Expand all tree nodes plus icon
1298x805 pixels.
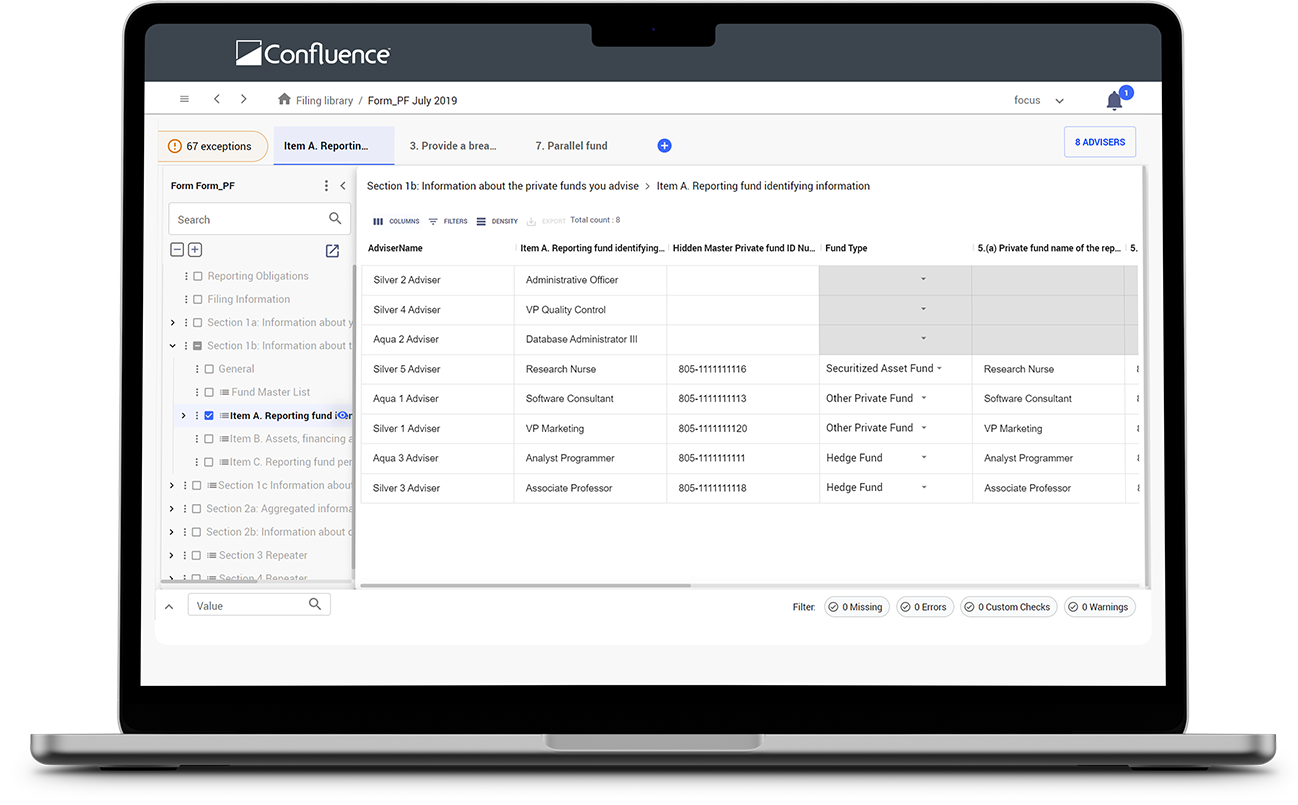coord(195,250)
